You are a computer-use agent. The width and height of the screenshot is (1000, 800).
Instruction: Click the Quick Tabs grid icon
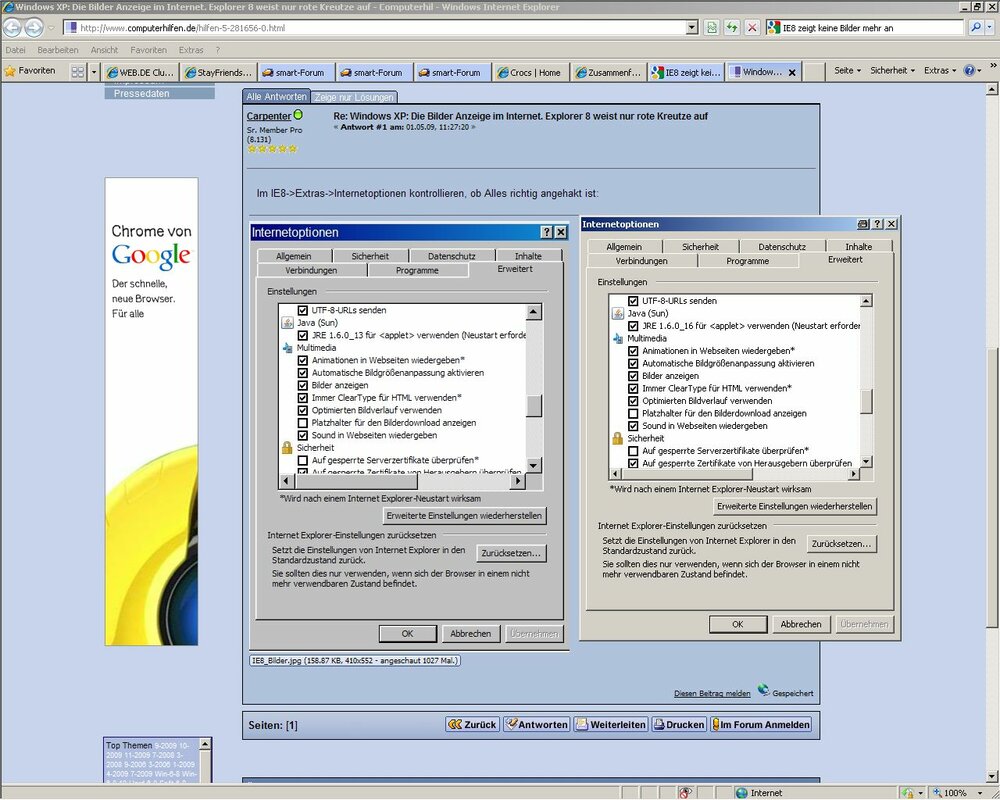click(77, 72)
